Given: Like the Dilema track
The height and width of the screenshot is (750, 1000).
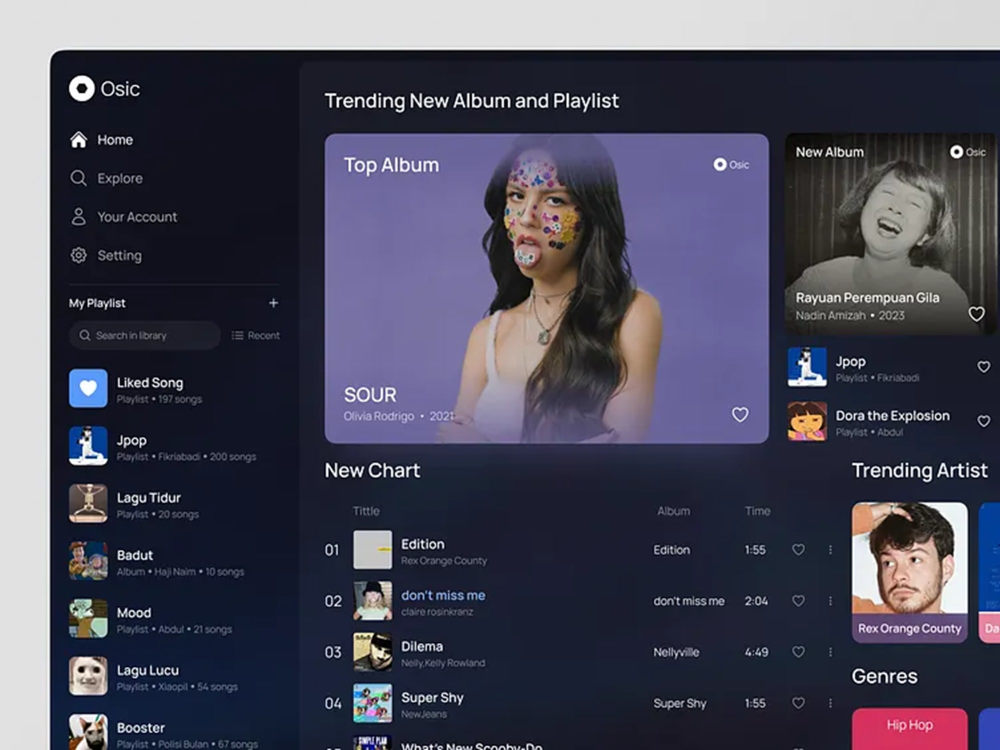Looking at the screenshot, I should coord(798,652).
